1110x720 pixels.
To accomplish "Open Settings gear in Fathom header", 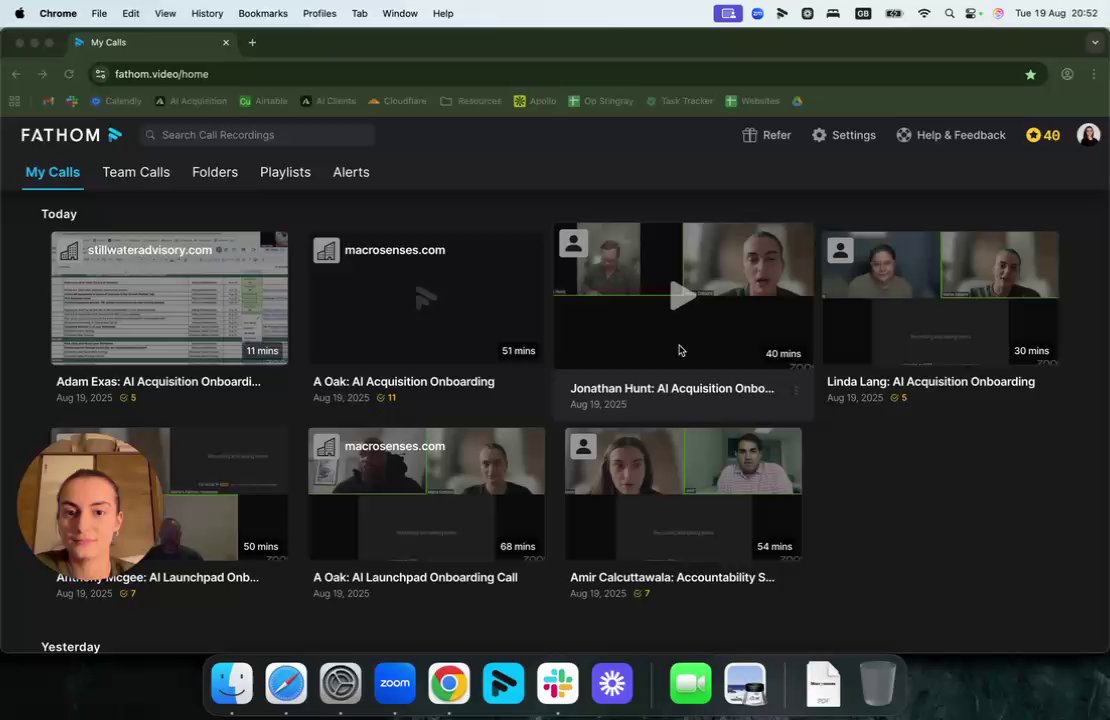I will (843, 135).
